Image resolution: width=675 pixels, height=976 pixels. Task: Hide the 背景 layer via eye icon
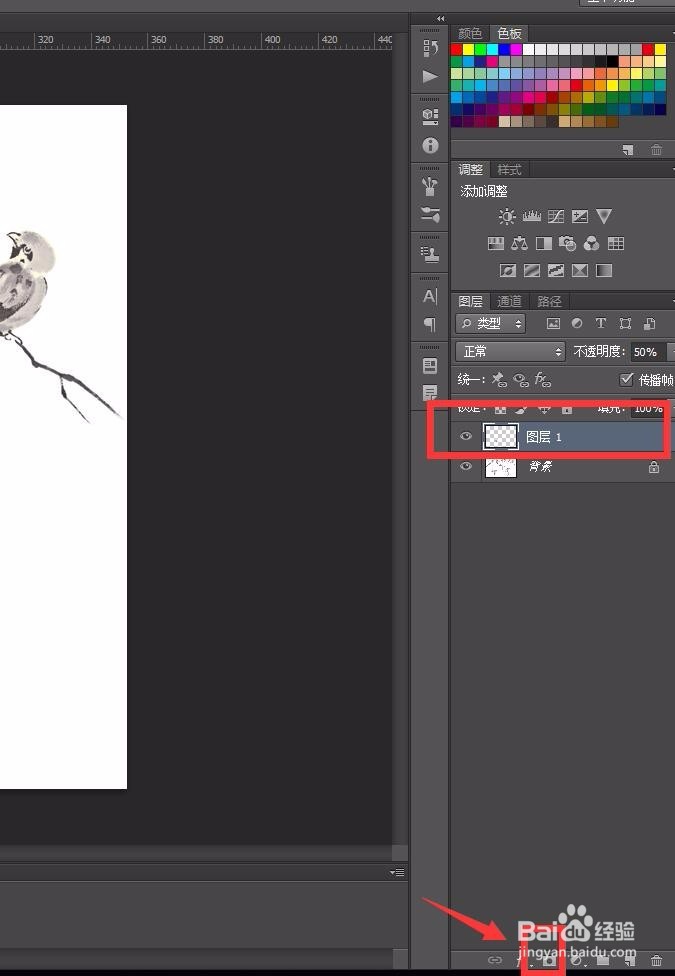(x=466, y=466)
